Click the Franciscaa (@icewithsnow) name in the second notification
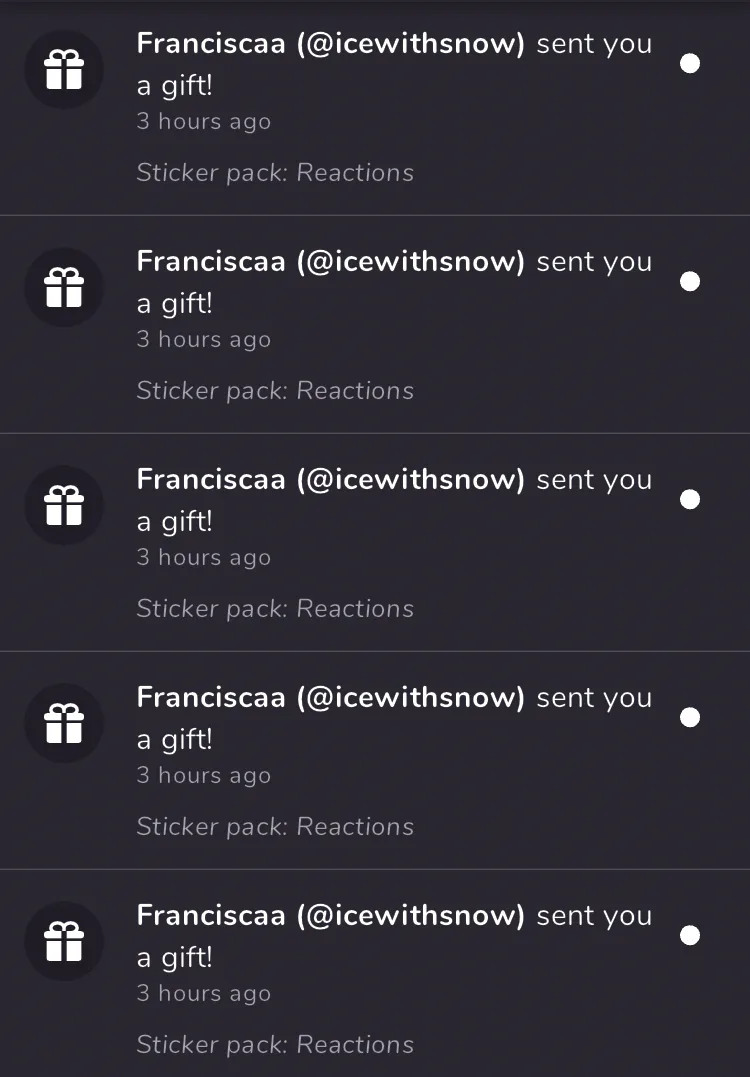Viewport: 750px width, 1077px height. tap(330, 262)
